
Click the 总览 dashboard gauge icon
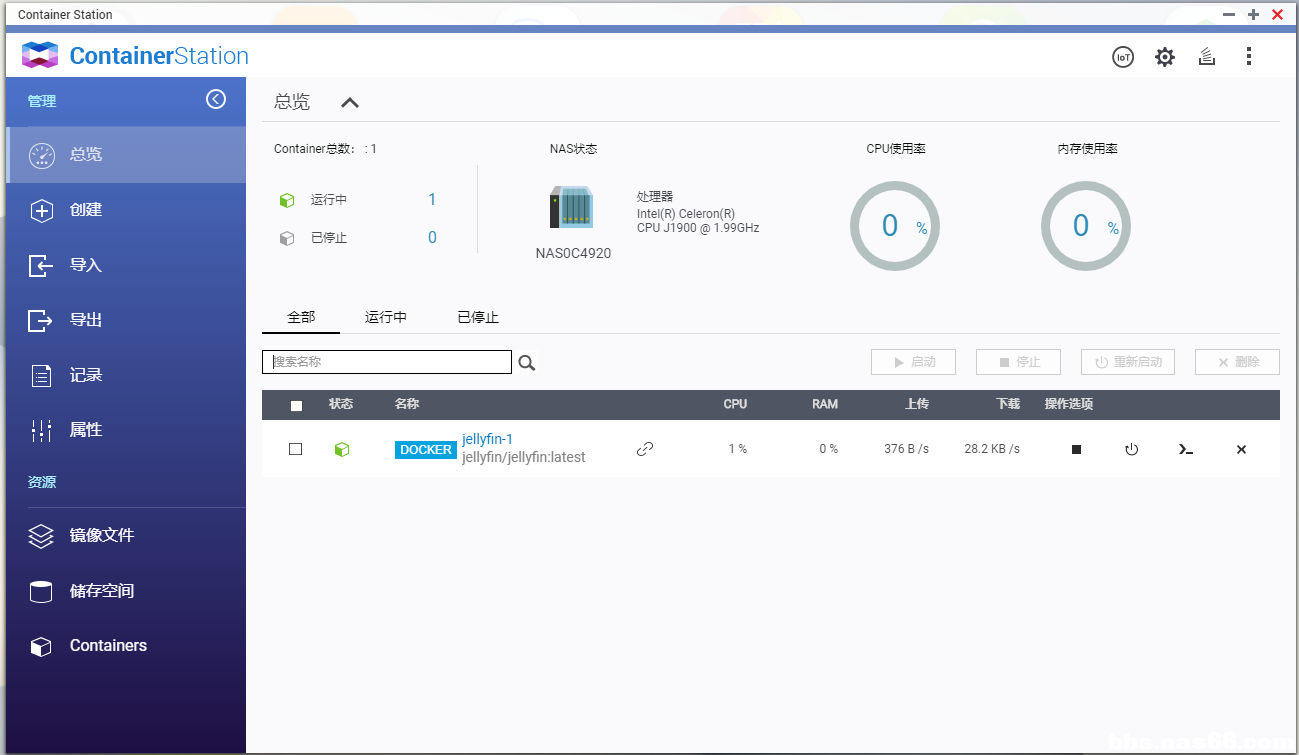41,155
